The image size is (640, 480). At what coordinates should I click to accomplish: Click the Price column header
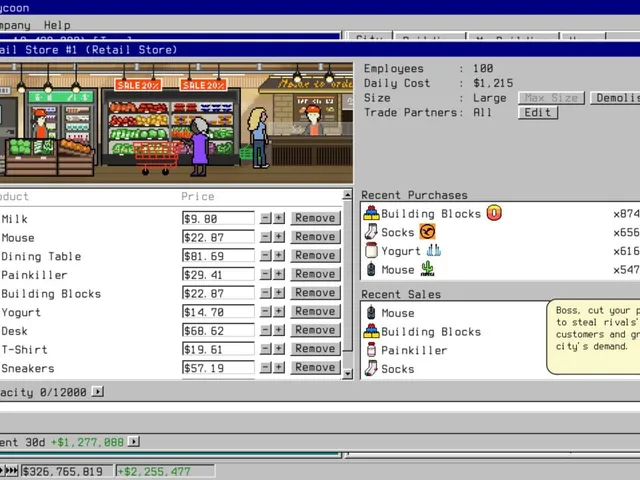(x=198, y=196)
